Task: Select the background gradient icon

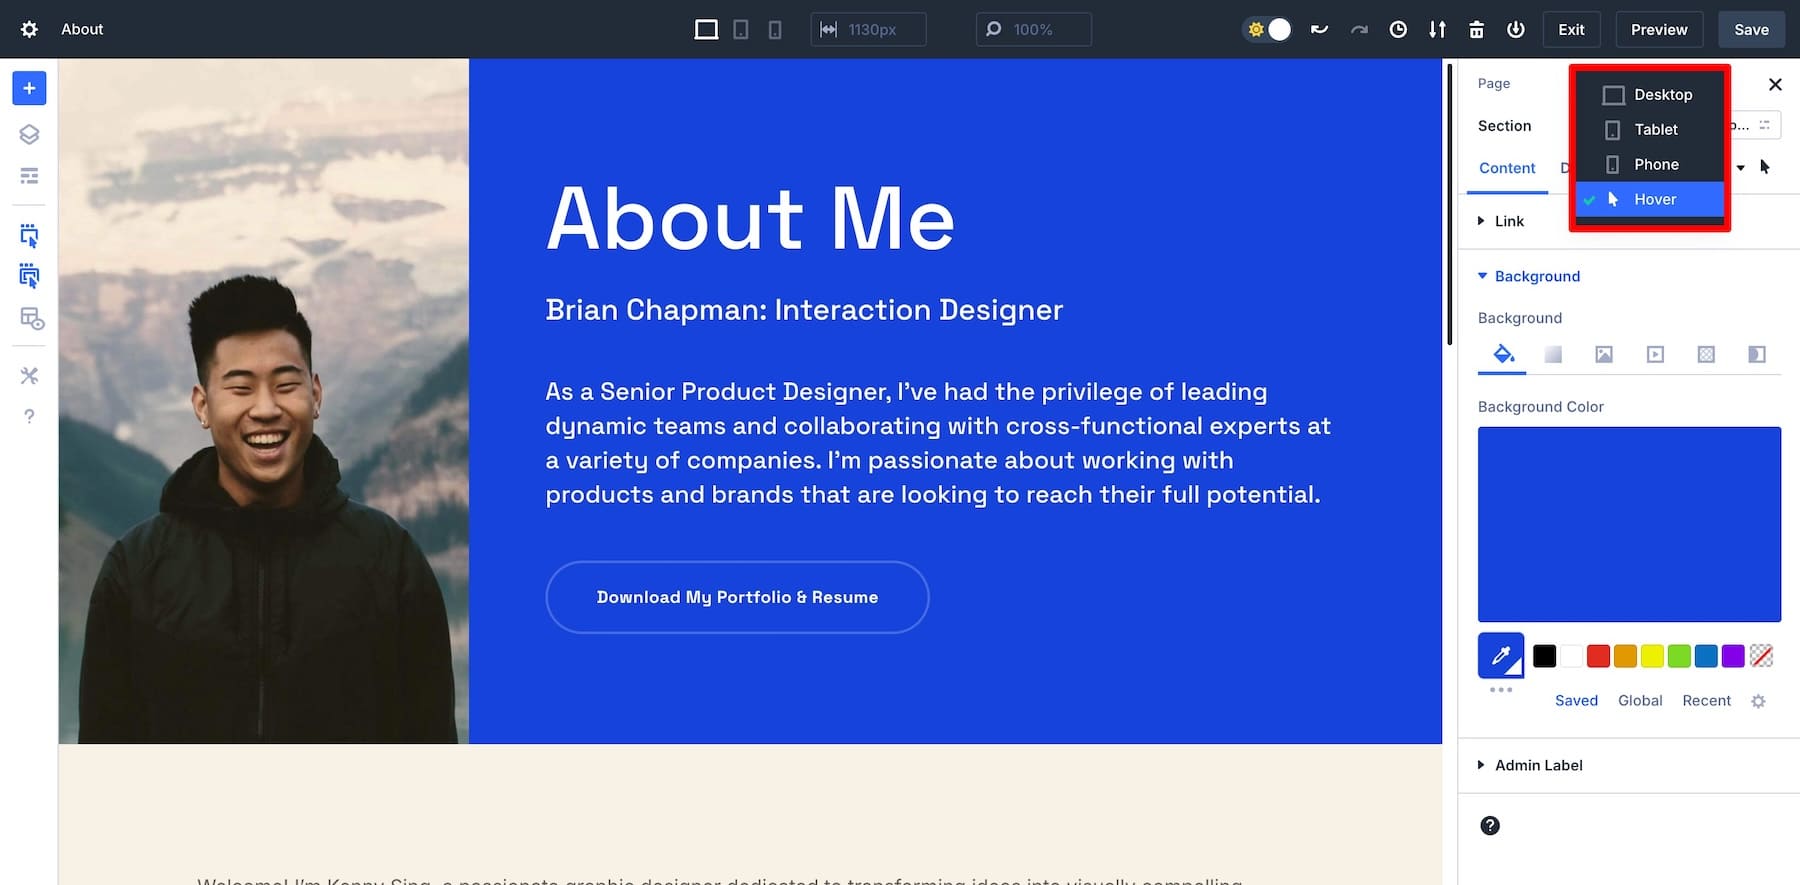Action: pos(1553,354)
